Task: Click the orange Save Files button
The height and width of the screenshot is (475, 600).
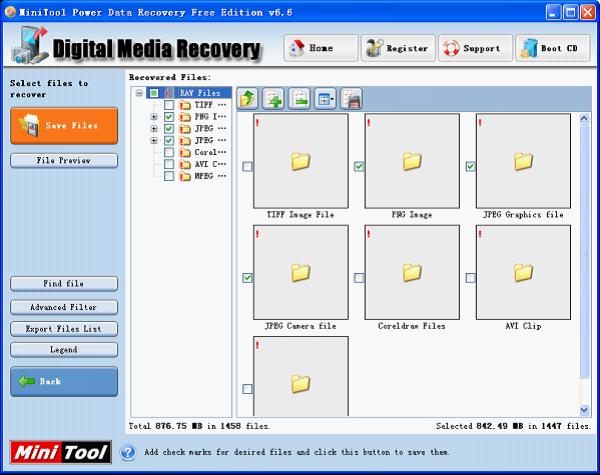Action: (64, 126)
